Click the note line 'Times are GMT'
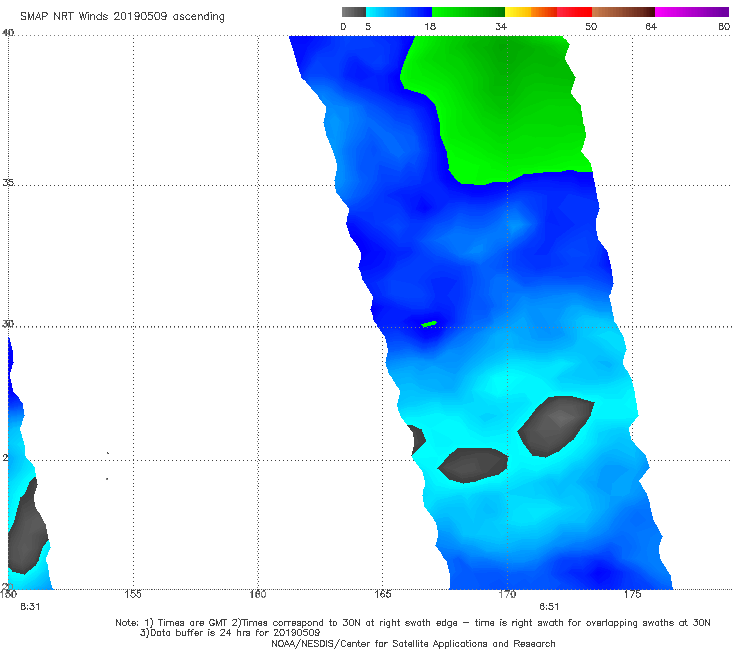The image size is (740, 650). tap(412, 623)
